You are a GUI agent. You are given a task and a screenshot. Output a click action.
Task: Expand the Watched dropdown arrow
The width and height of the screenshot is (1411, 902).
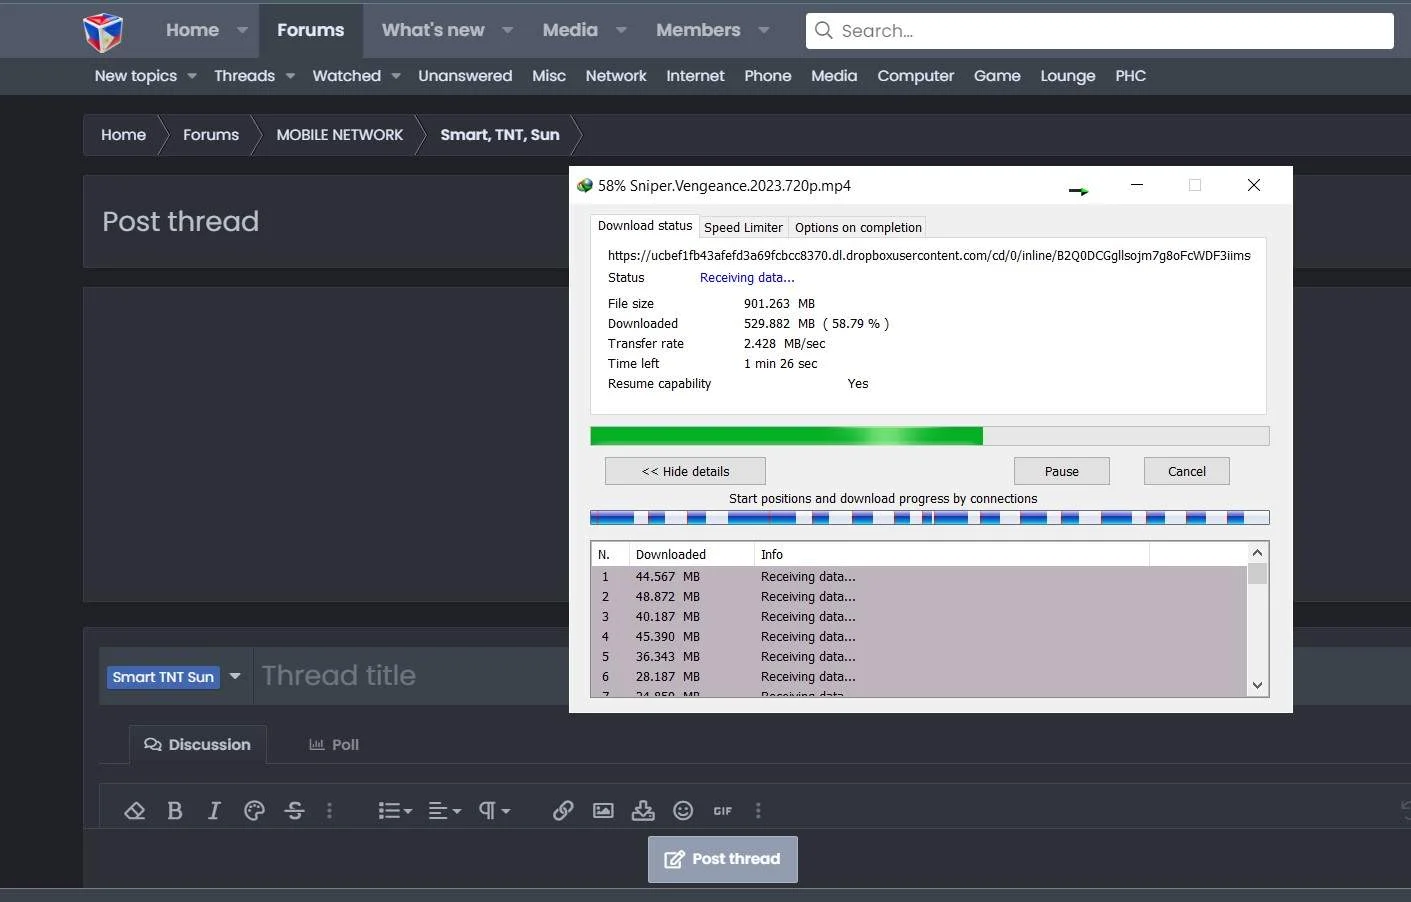click(x=396, y=76)
